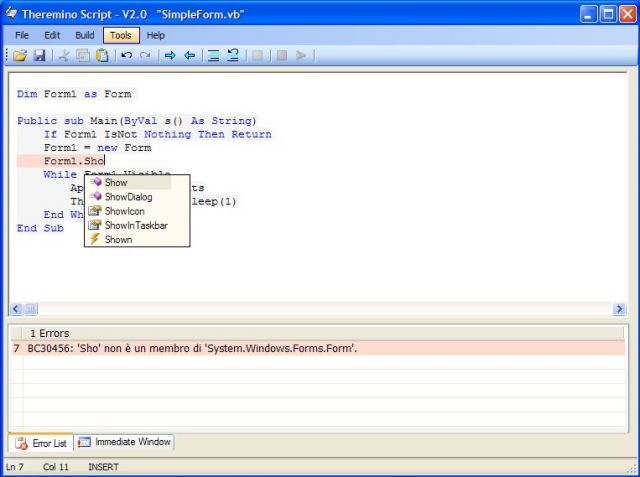Pick ShowDialog in the autocomplete popup

click(x=128, y=197)
